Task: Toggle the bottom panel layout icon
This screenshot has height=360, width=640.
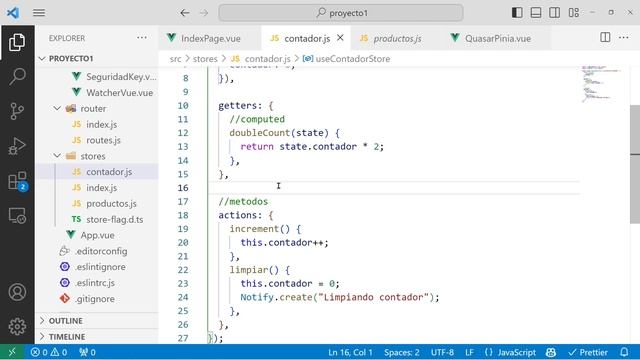Action: 536,13
